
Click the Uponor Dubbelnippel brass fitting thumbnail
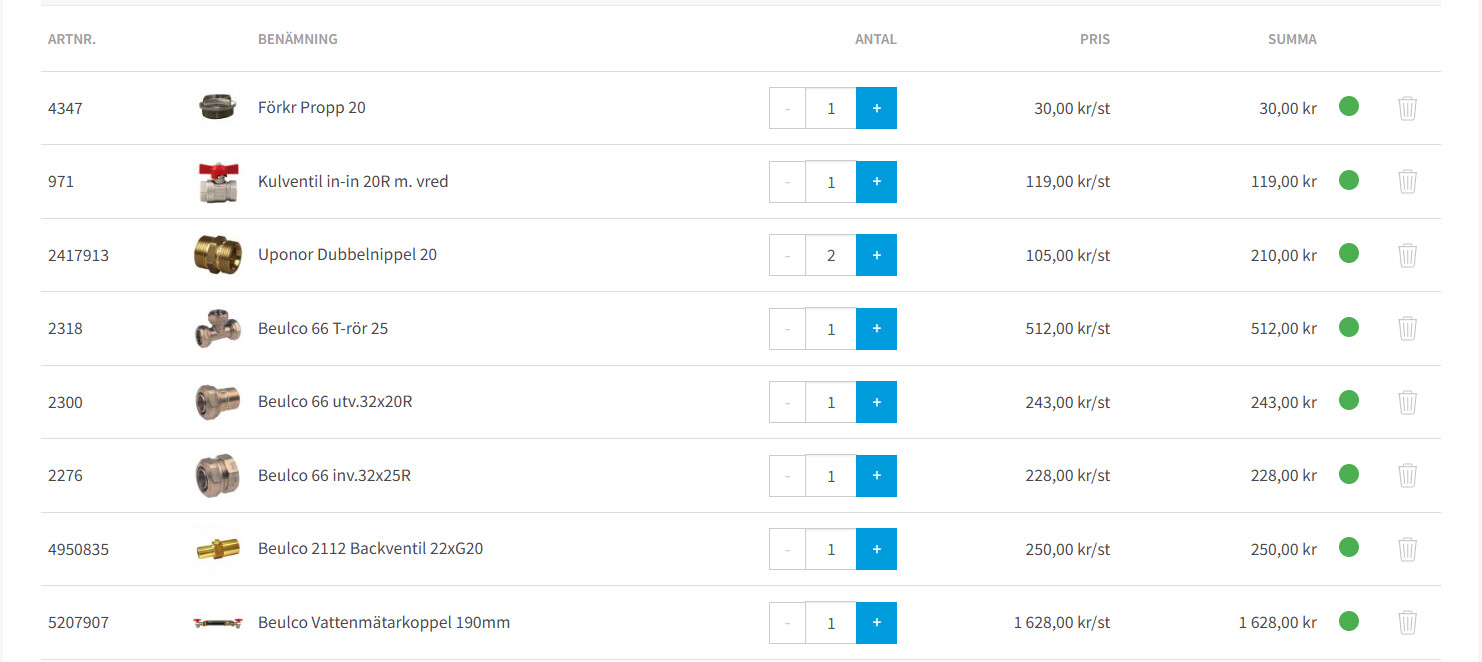pyautogui.click(x=217, y=255)
